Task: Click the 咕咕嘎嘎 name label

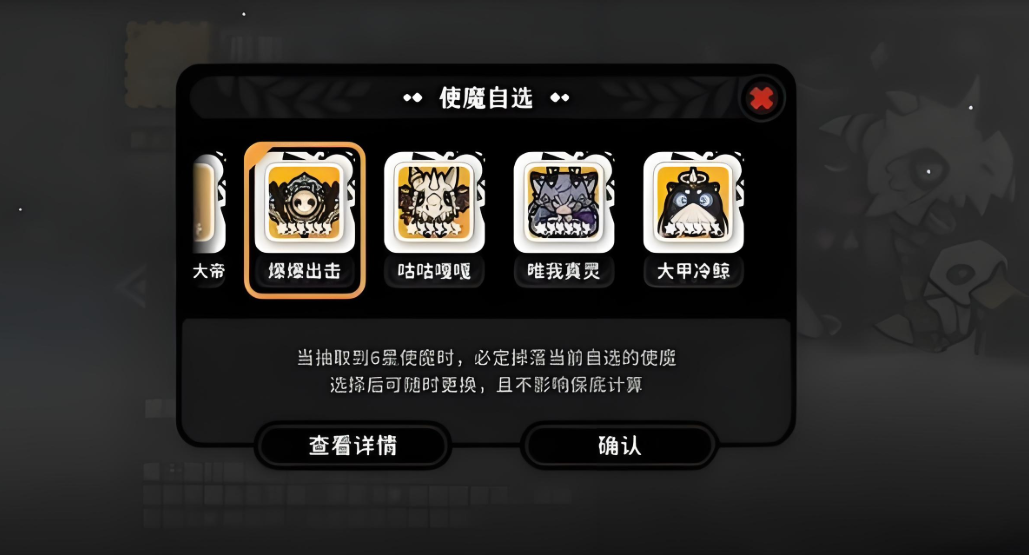Action: pyautogui.click(x=434, y=270)
